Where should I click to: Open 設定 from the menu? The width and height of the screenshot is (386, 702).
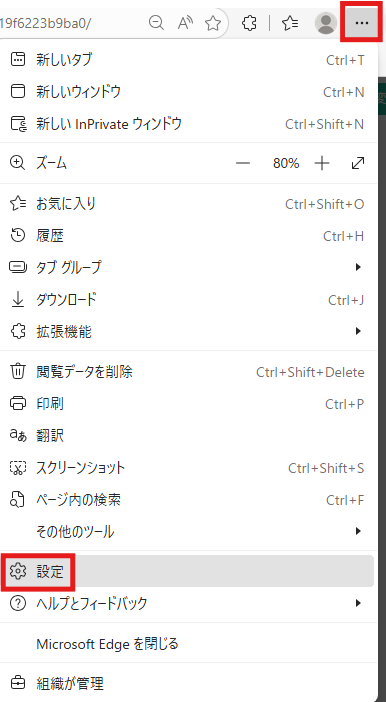pos(187,571)
